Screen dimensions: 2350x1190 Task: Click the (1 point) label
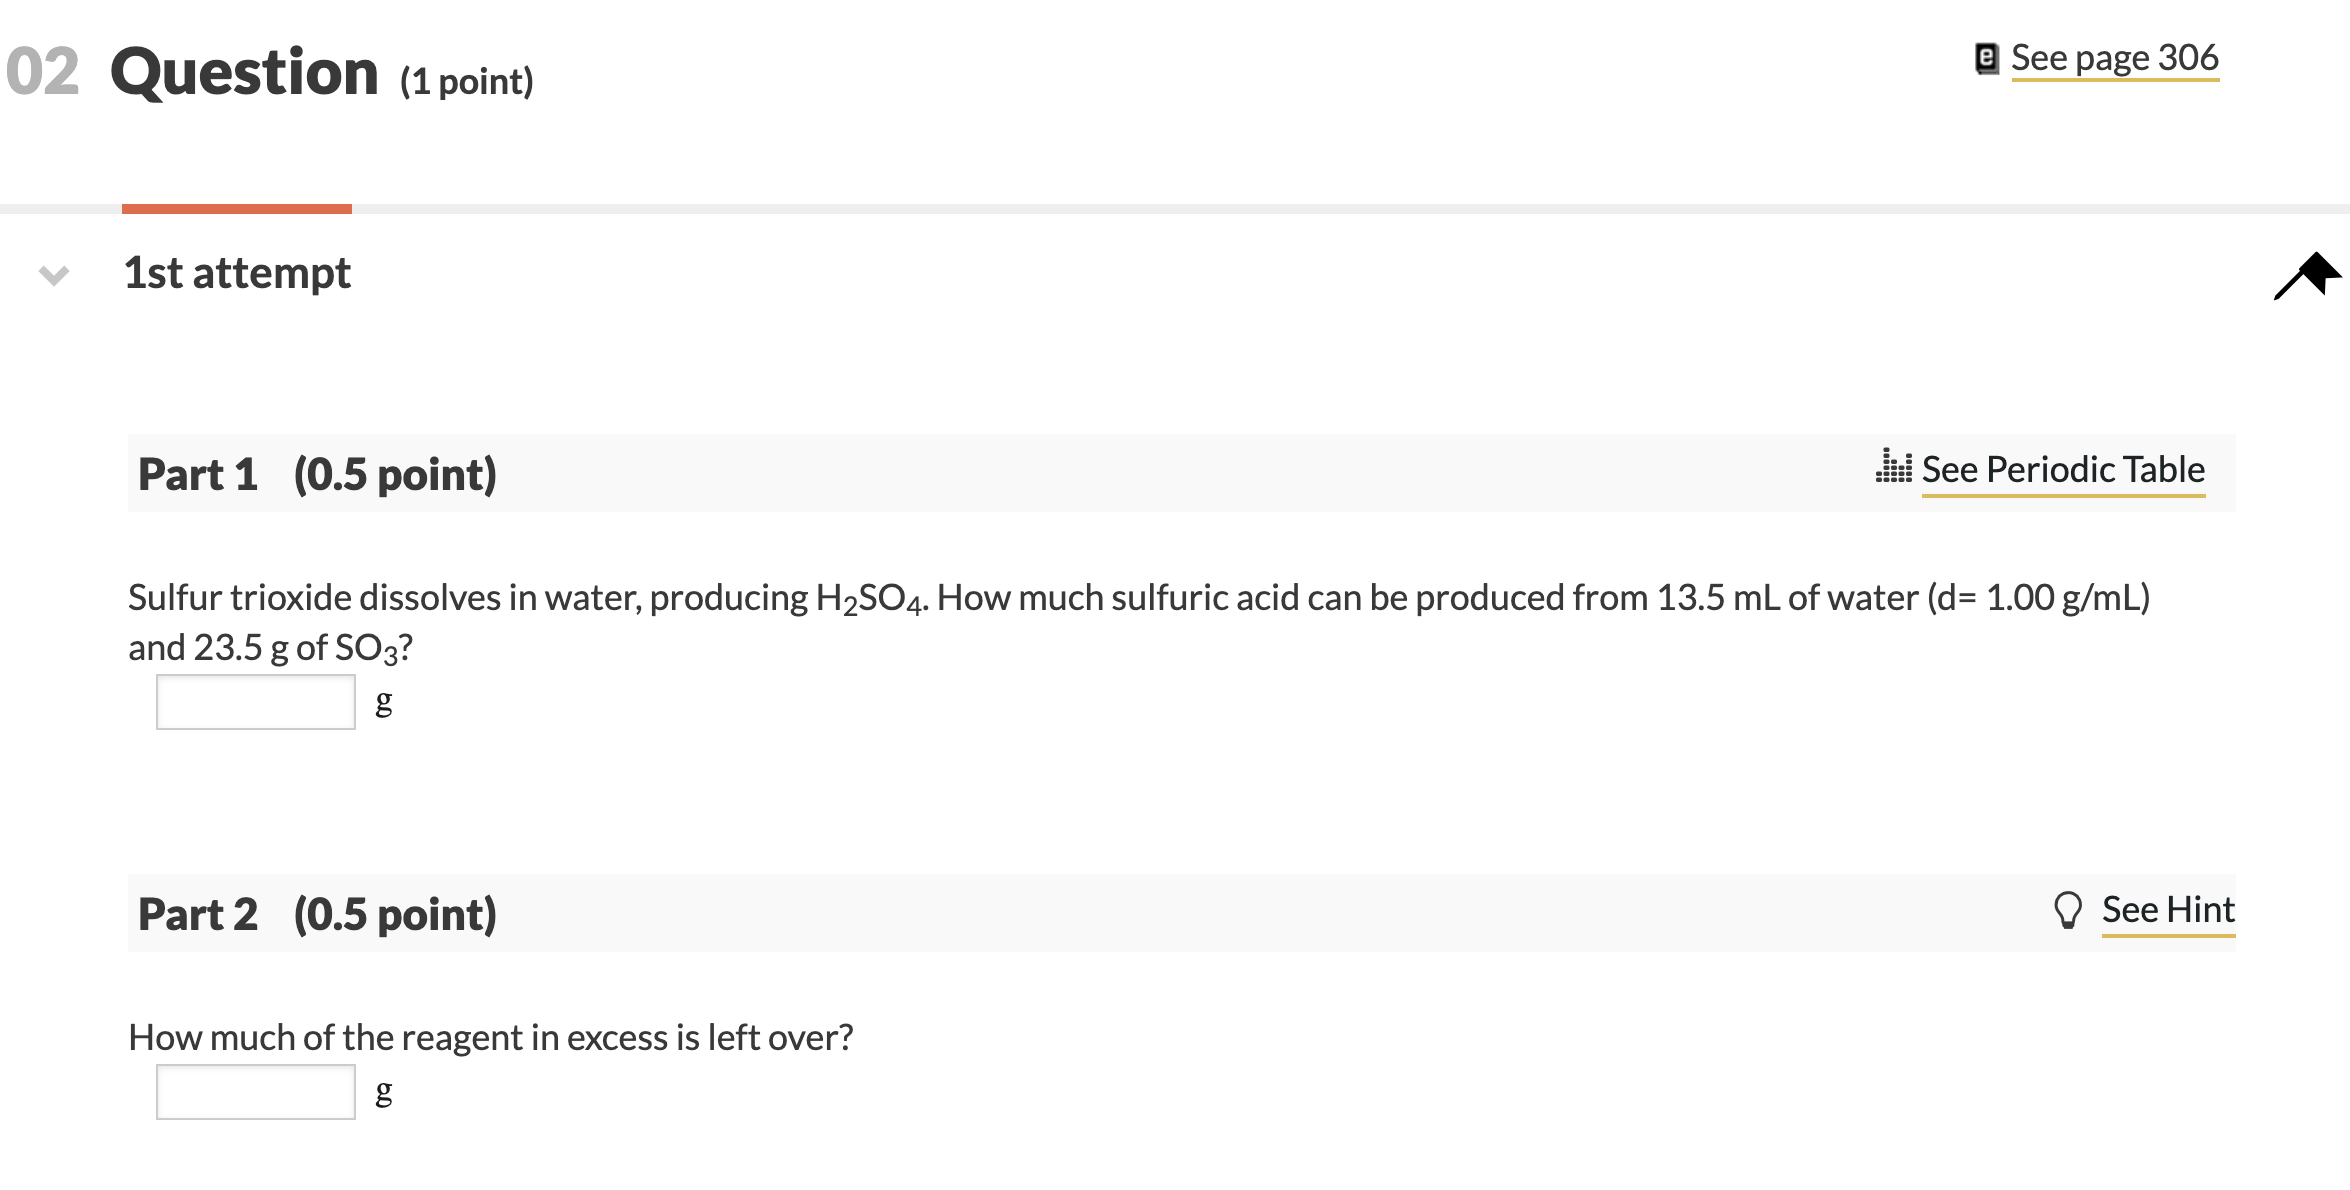coord(467,81)
